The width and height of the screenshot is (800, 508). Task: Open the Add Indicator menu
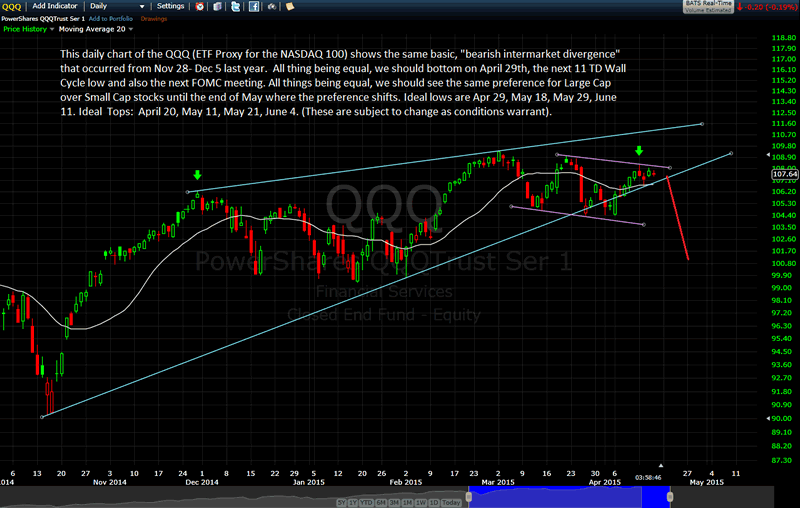55,6
